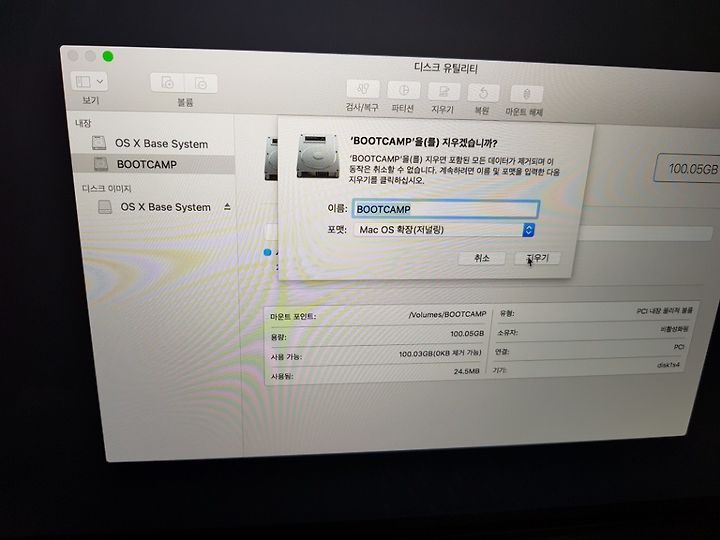
Task: Click the Restore (복원) toolbar icon
Action: pyautogui.click(x=483, y=93)
